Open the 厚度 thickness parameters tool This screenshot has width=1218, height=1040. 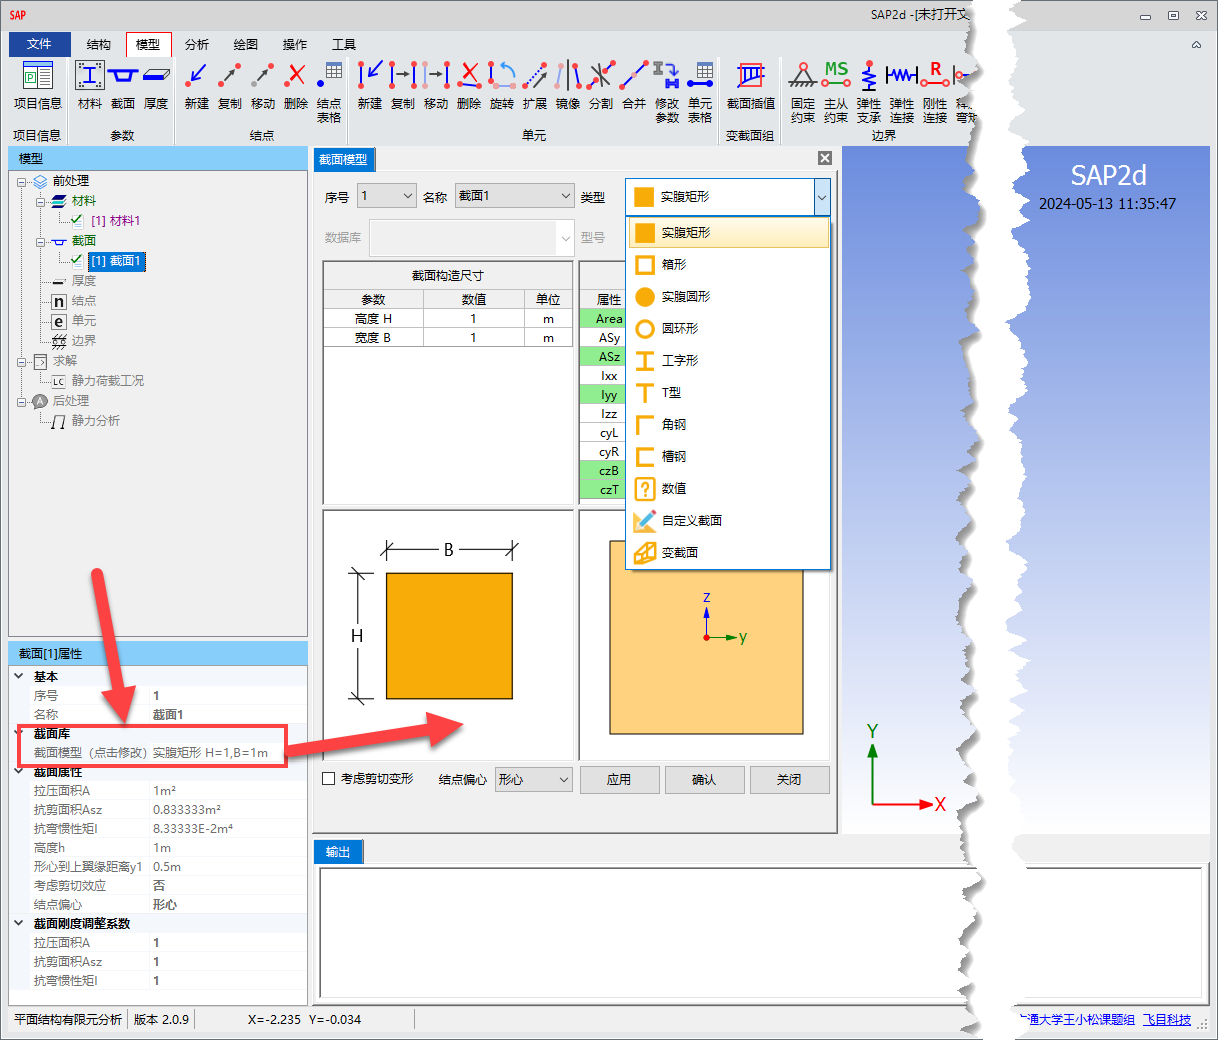point(156,85)
